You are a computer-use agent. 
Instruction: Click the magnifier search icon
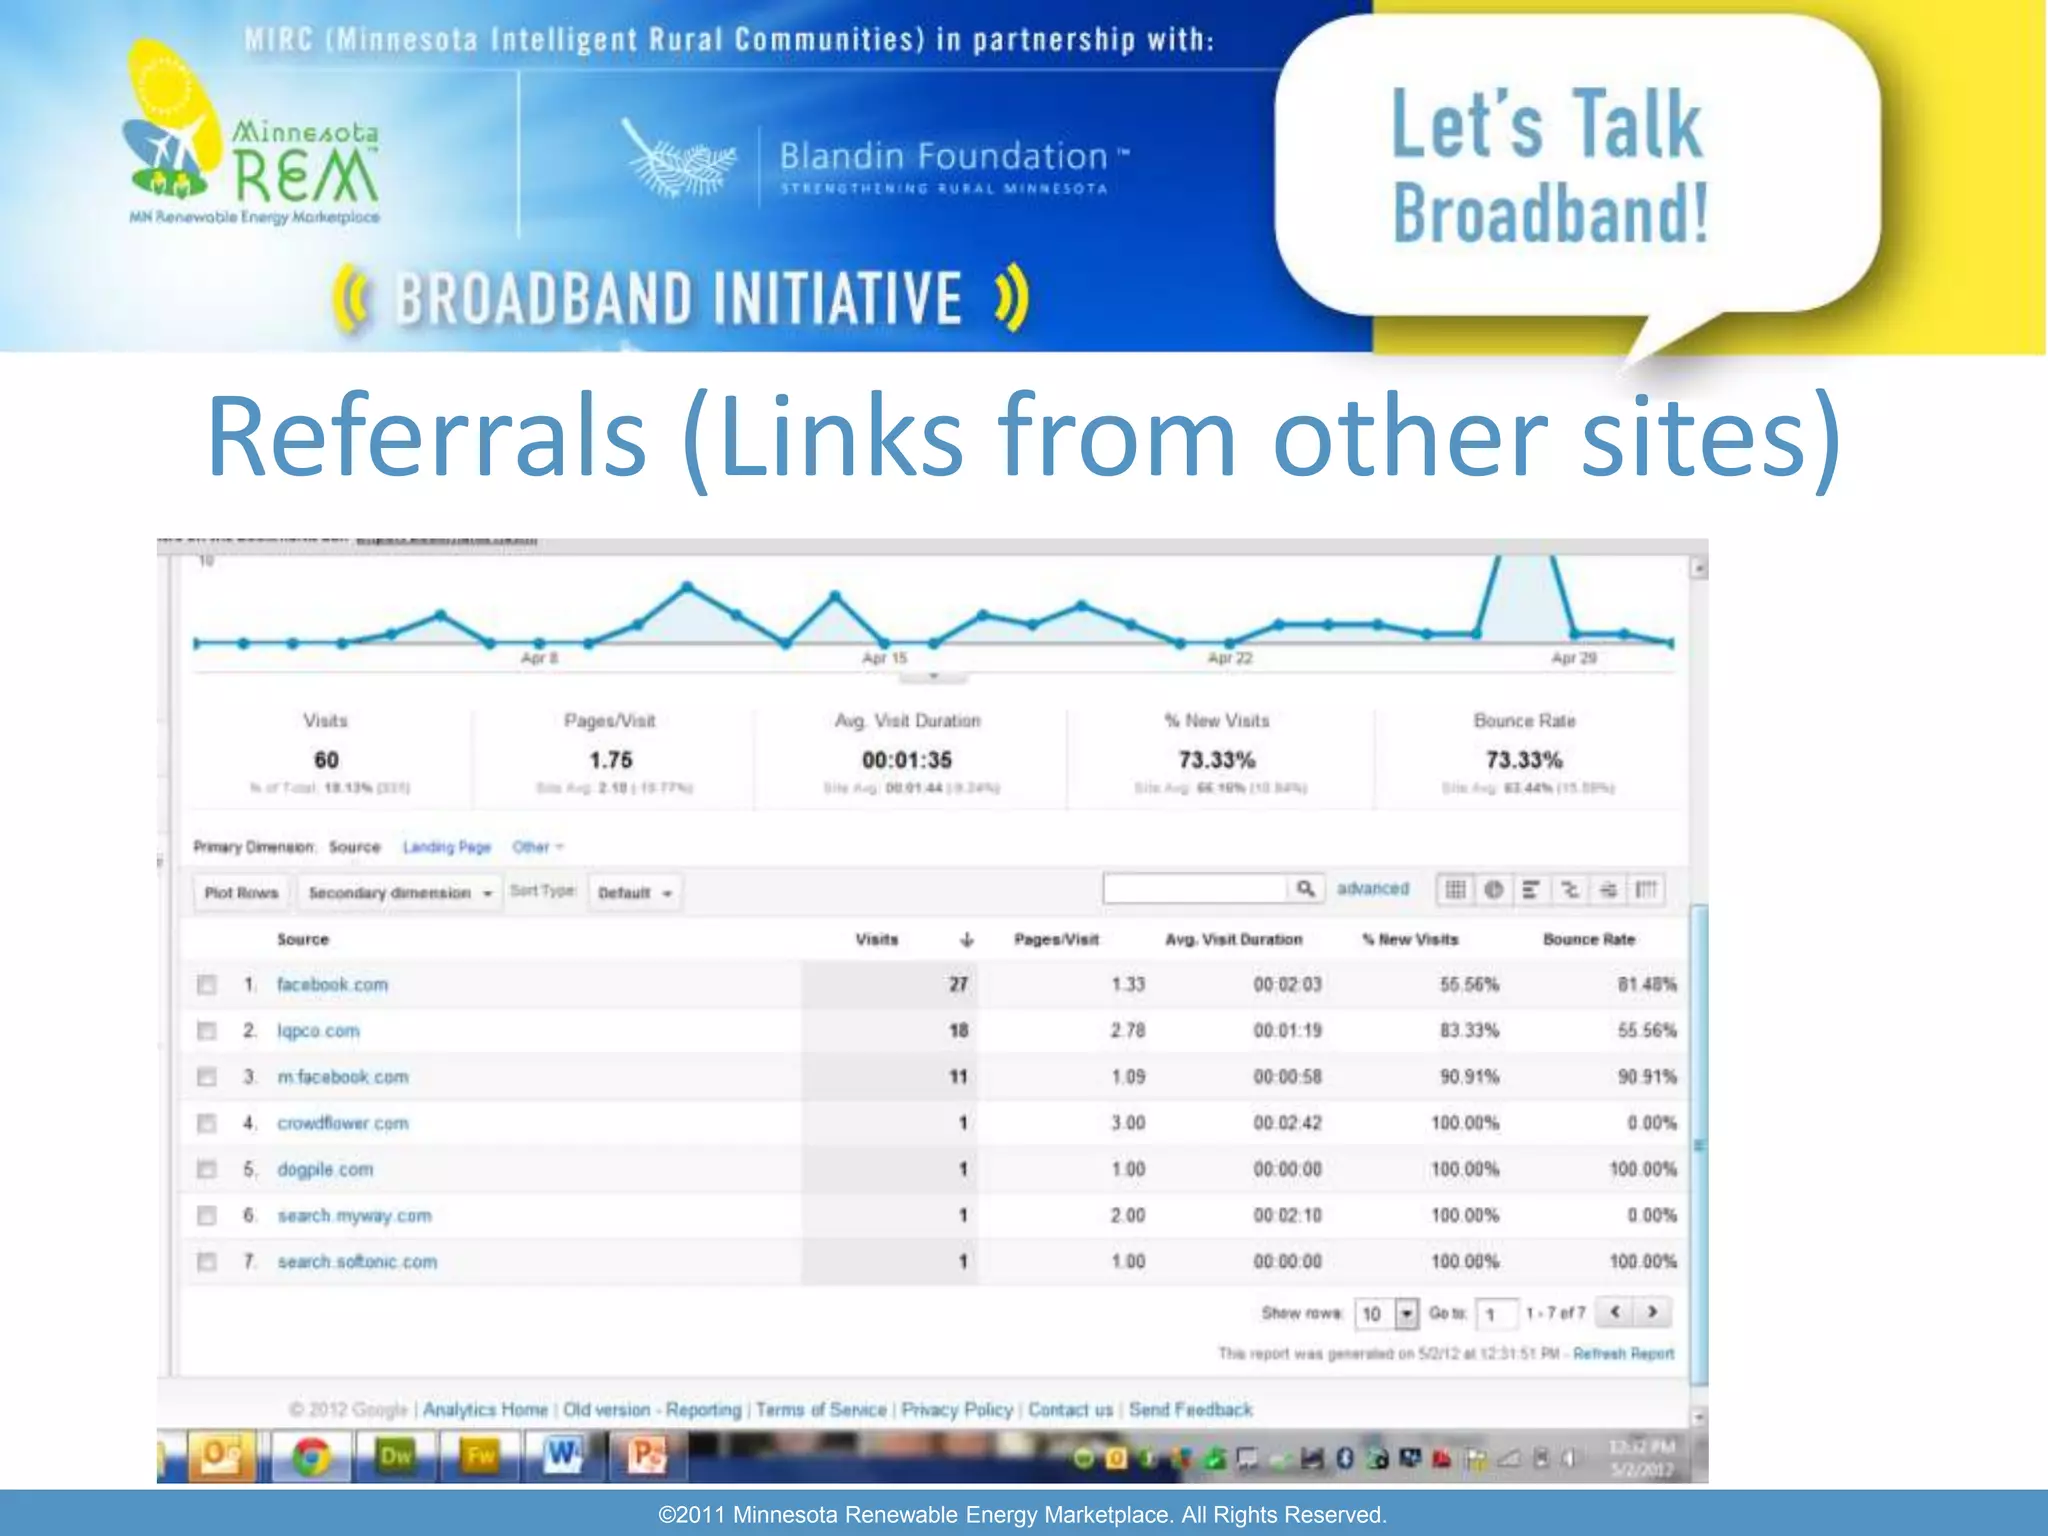click(1305, 888)
